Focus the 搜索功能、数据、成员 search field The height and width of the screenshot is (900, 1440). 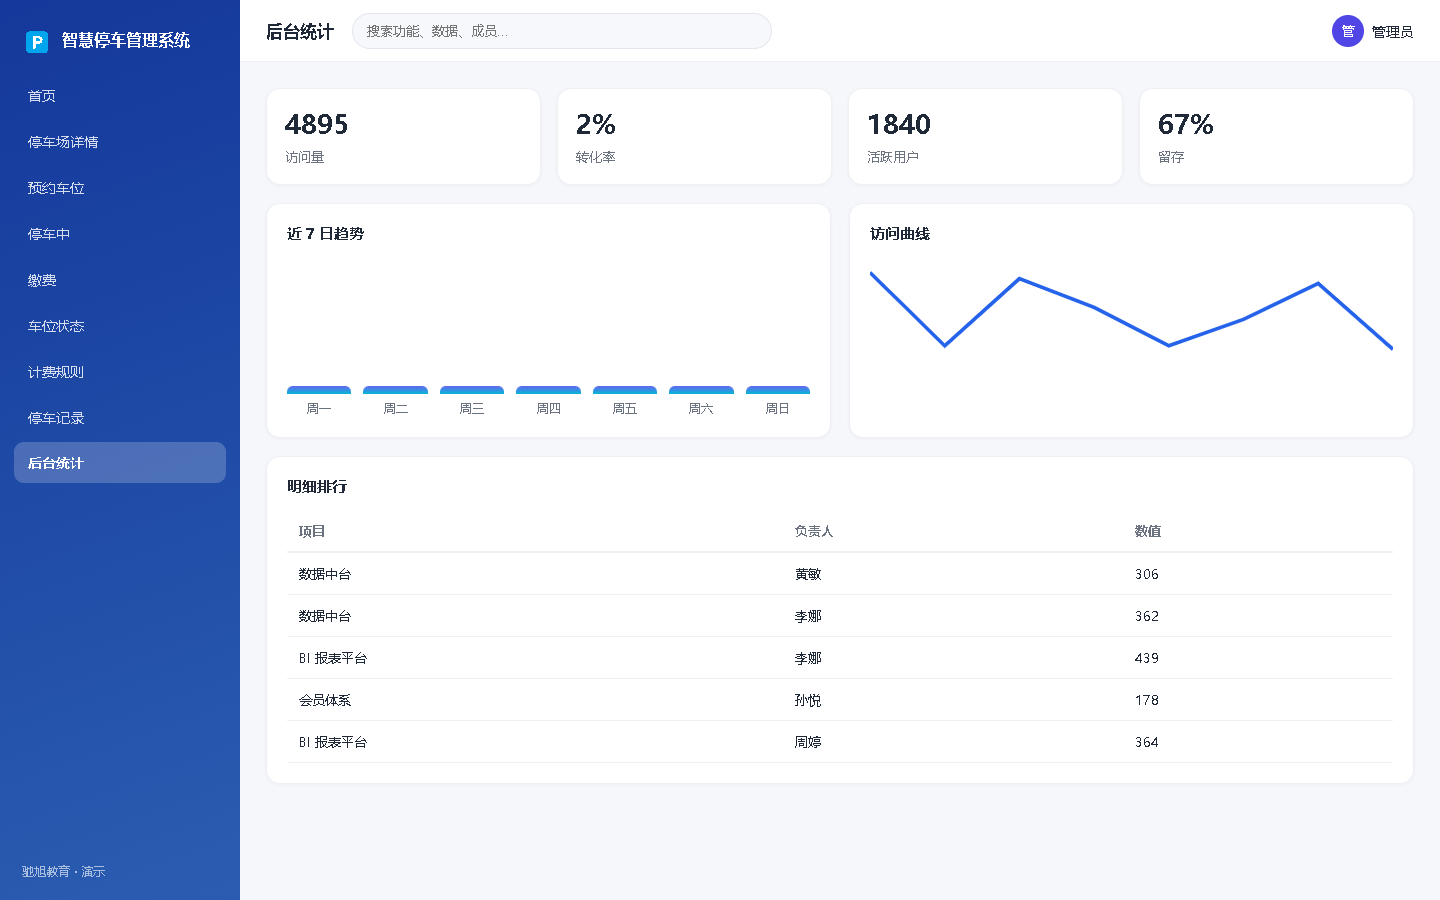tap(562, 31)
